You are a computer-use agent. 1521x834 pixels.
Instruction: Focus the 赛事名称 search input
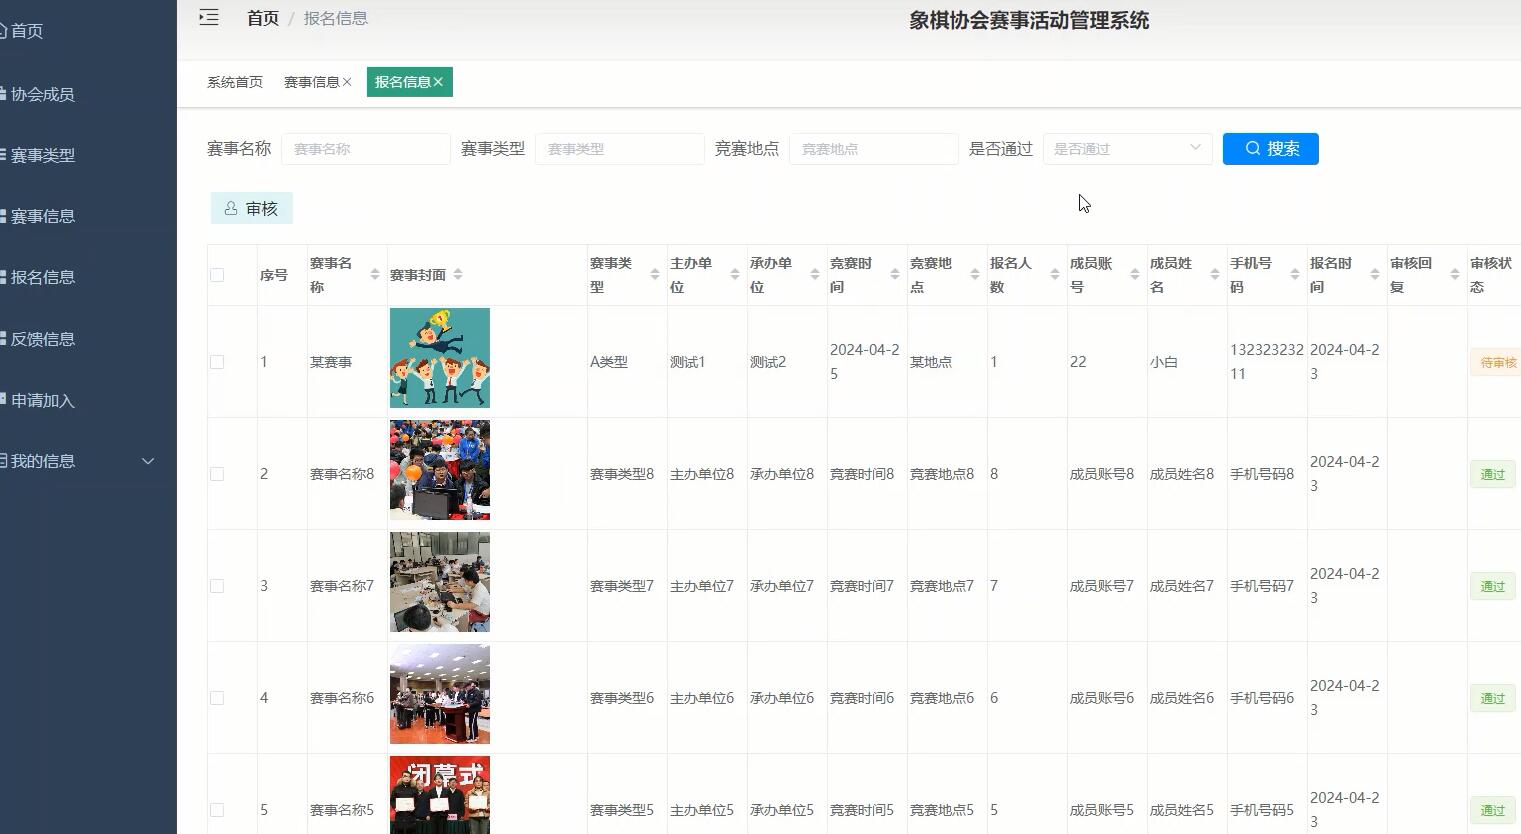click(x=366, y=149)
